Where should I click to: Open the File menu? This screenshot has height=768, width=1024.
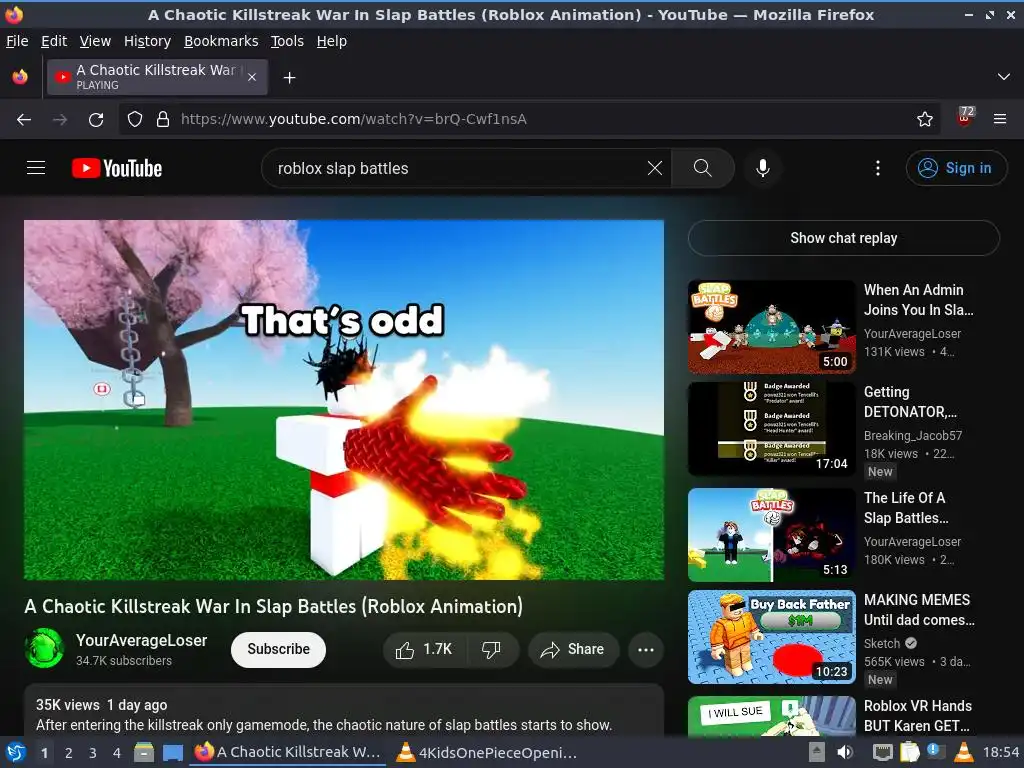[17, 41]
